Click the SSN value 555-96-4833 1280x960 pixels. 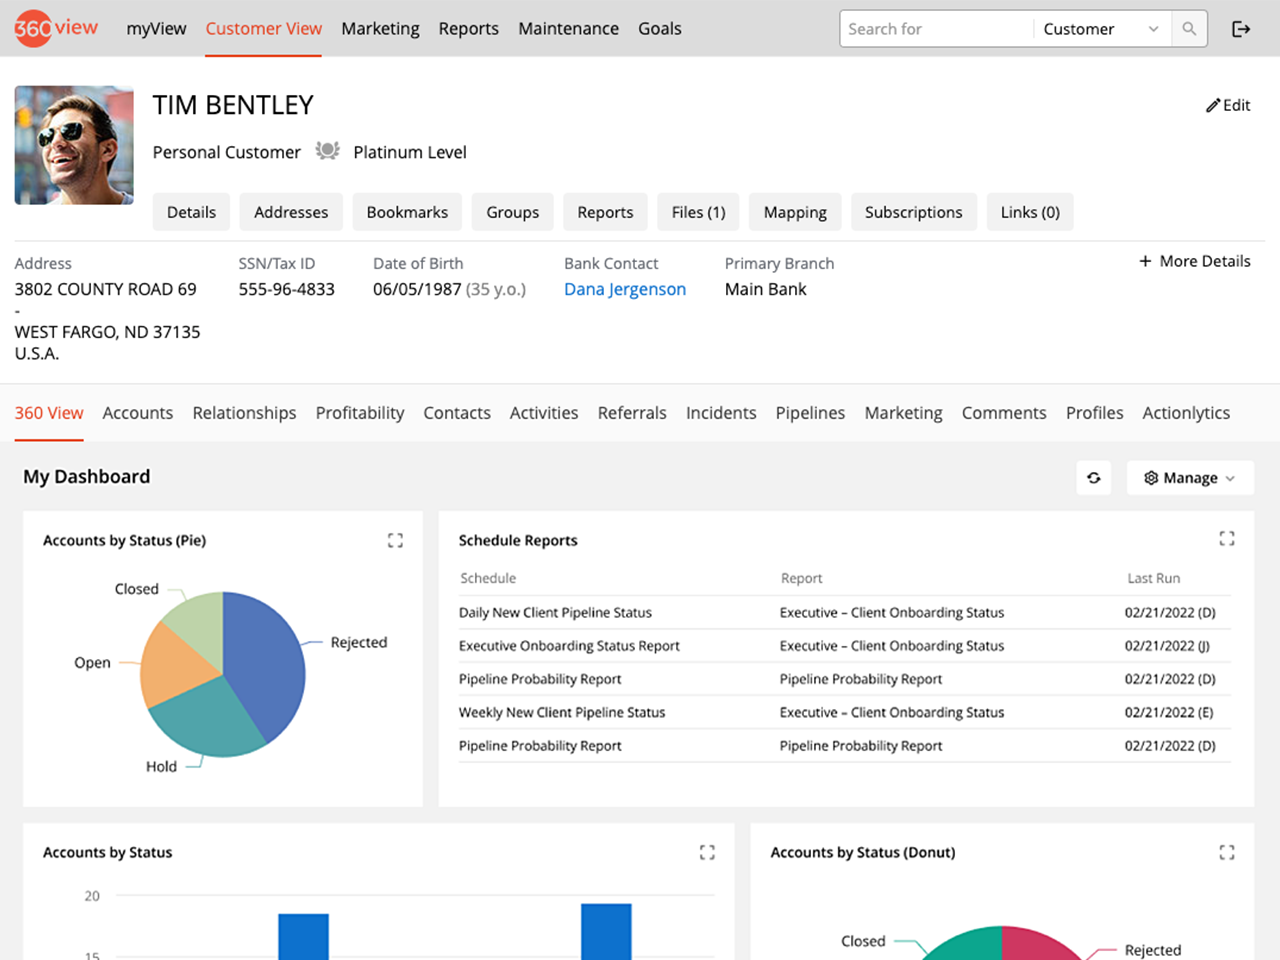(286, 289)
